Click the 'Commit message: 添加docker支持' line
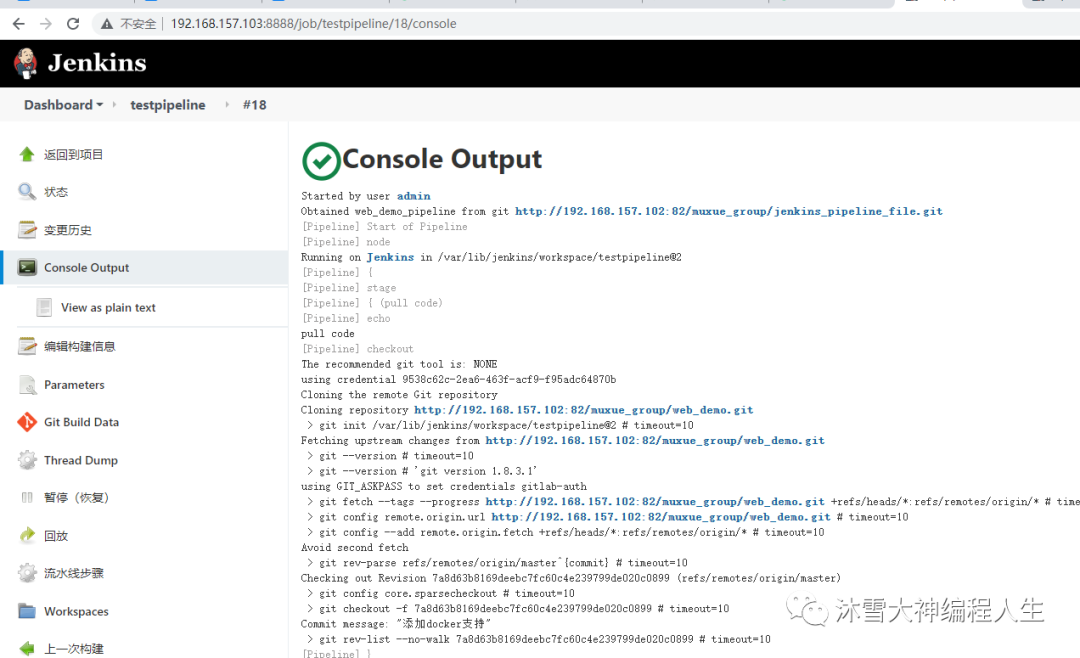 (396, 624)
